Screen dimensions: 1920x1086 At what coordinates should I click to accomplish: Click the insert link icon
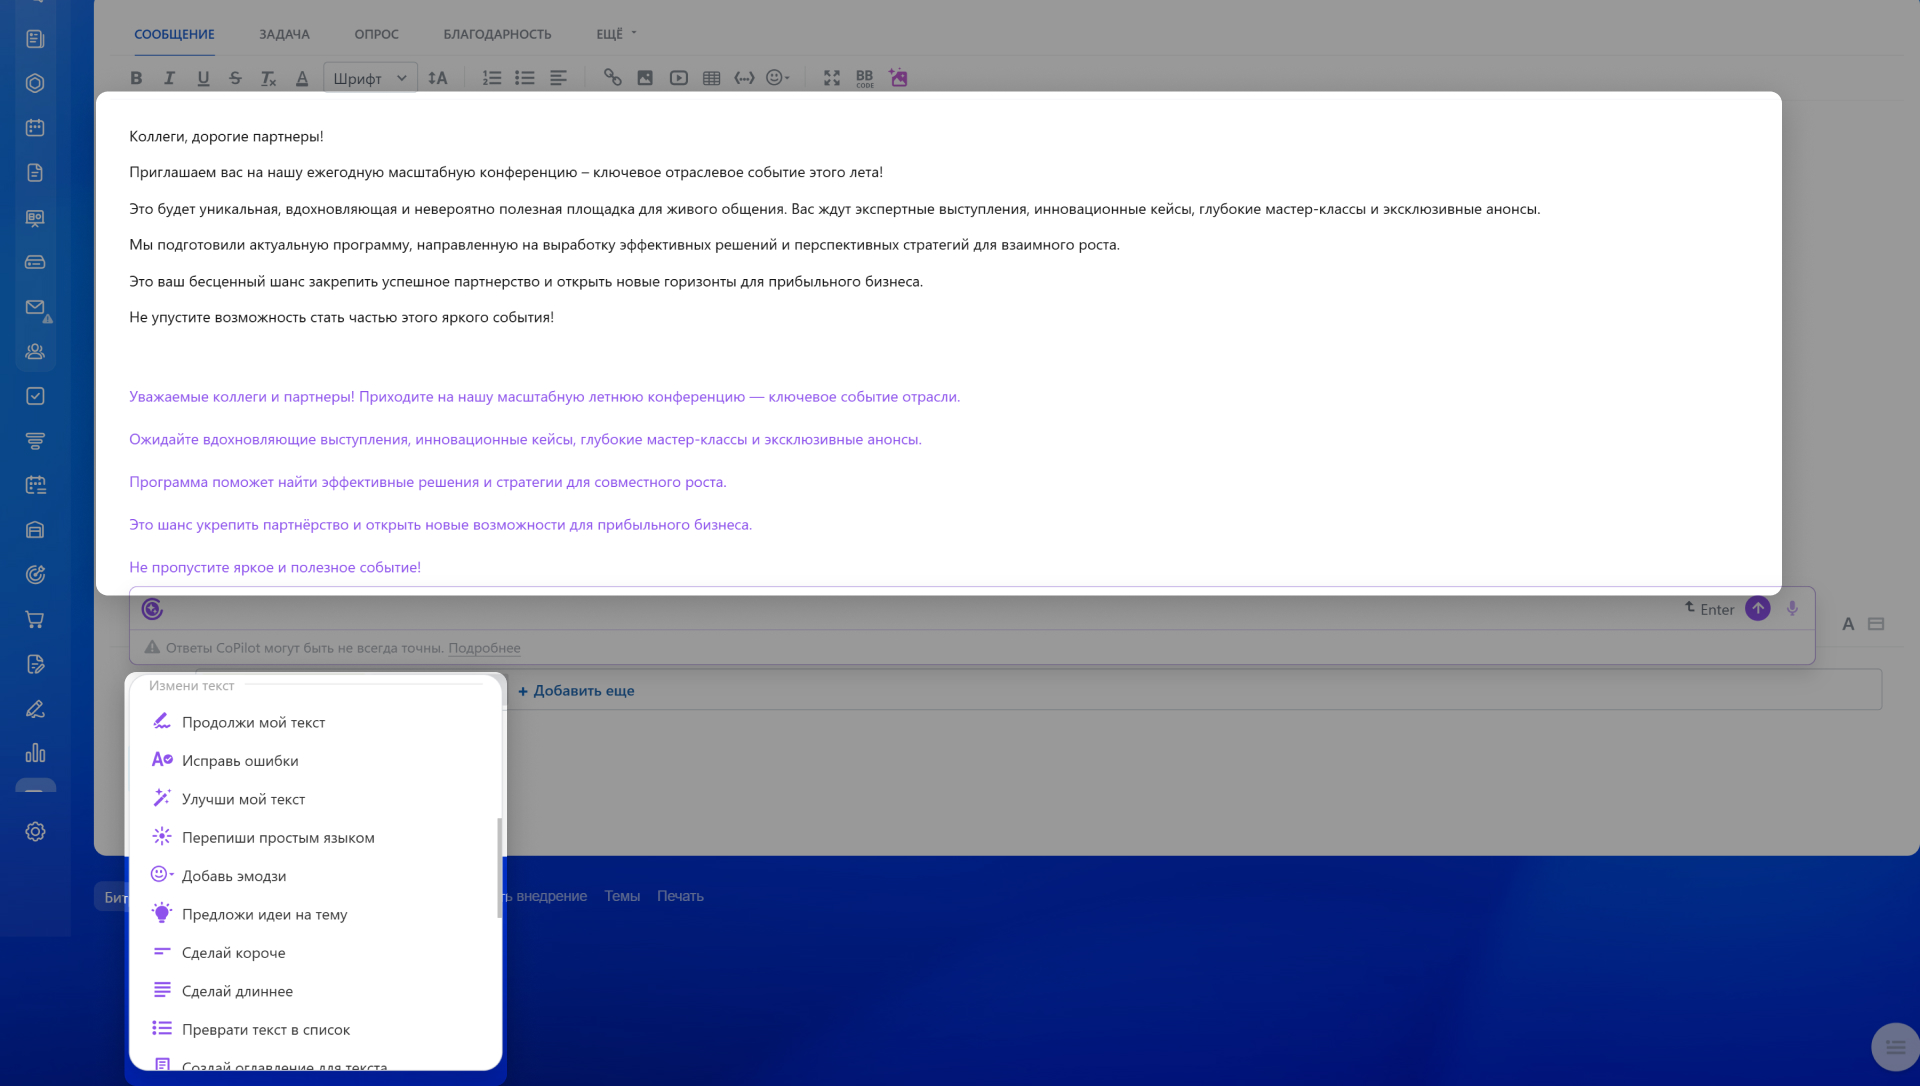612,78
